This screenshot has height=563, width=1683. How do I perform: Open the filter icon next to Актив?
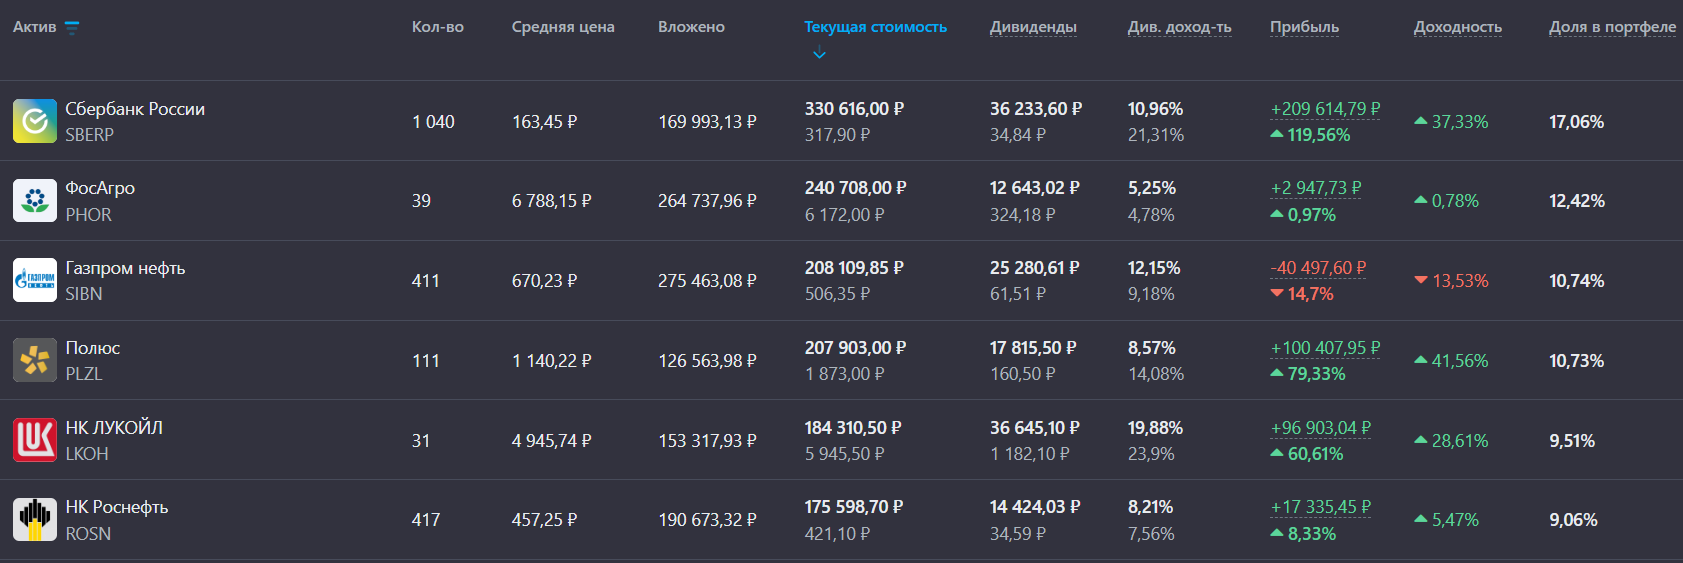[x=72, y=28]
